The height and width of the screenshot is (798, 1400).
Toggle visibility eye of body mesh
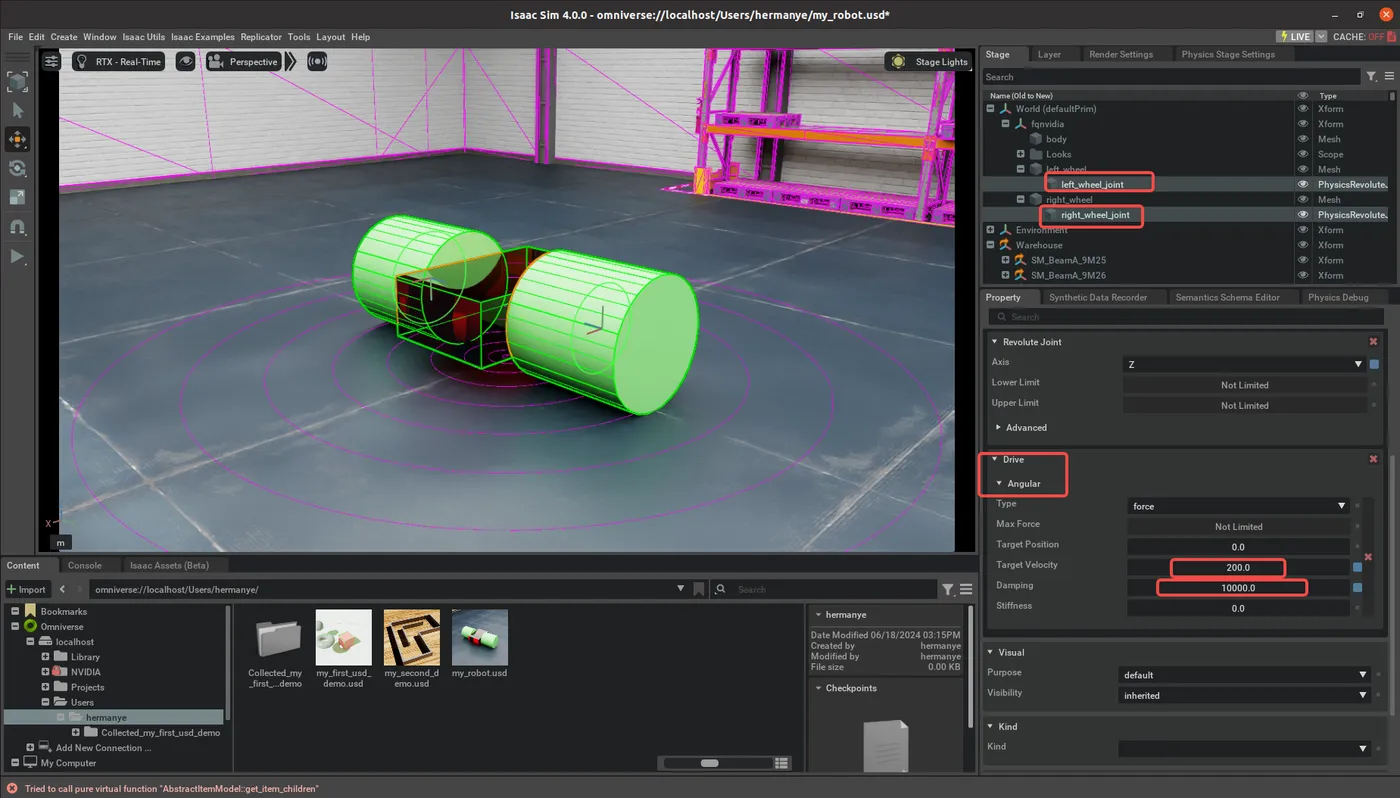point(1302,139)
